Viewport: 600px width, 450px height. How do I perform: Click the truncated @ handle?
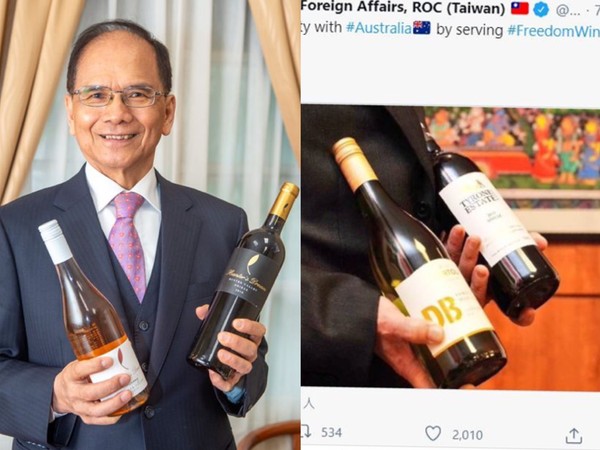coord(568,11)
